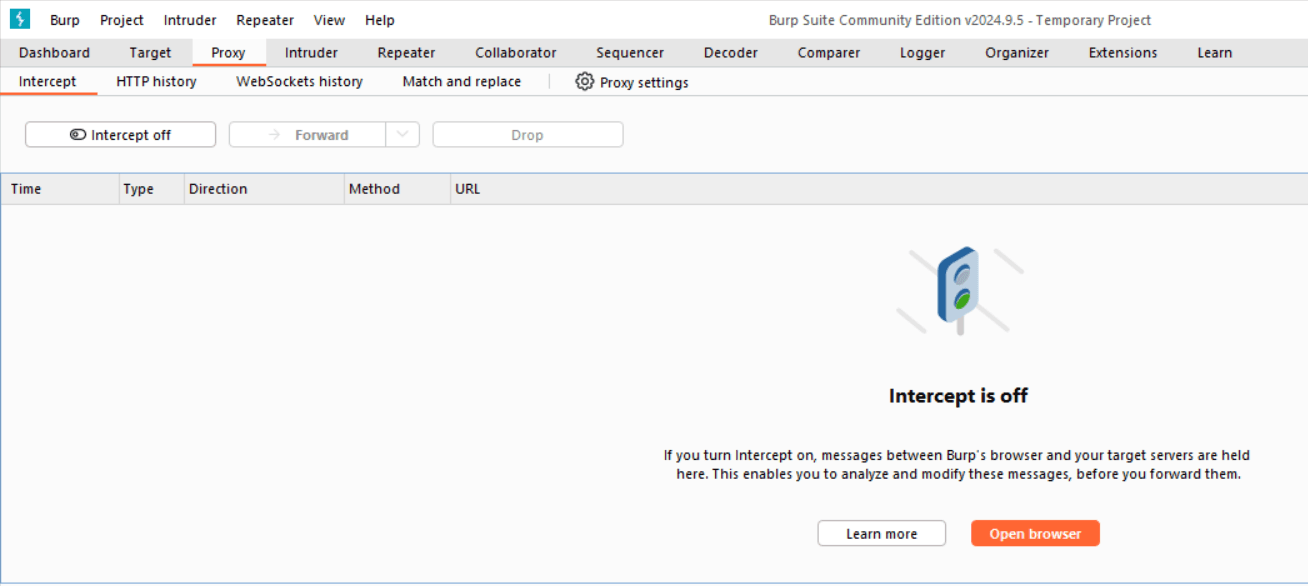Open the Repeater menu in menu bar
Image resolution: width=1308 pixels, height=586 pixels.
pos(265,20)
